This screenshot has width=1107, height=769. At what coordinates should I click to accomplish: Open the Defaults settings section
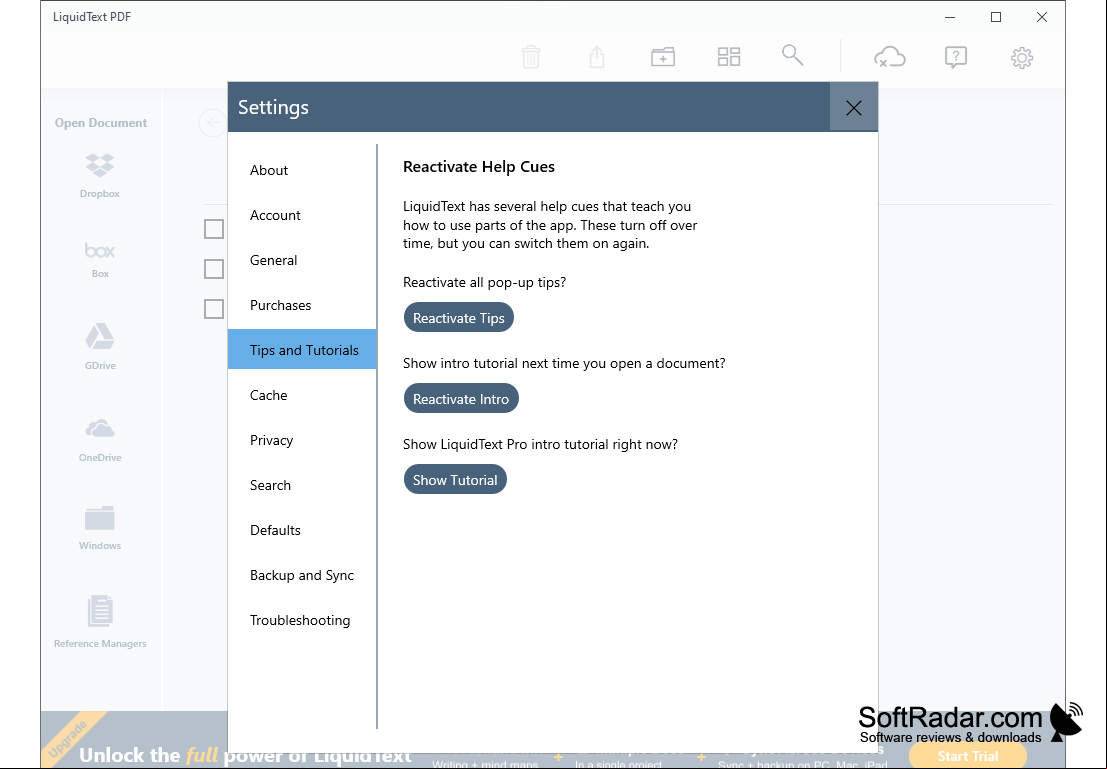click(x=302, y=530)
